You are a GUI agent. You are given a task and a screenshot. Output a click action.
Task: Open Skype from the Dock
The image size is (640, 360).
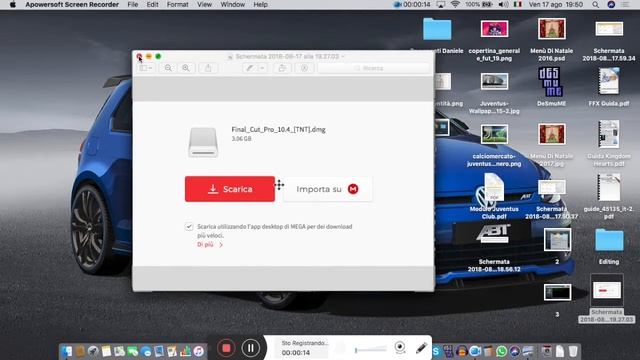436,351
